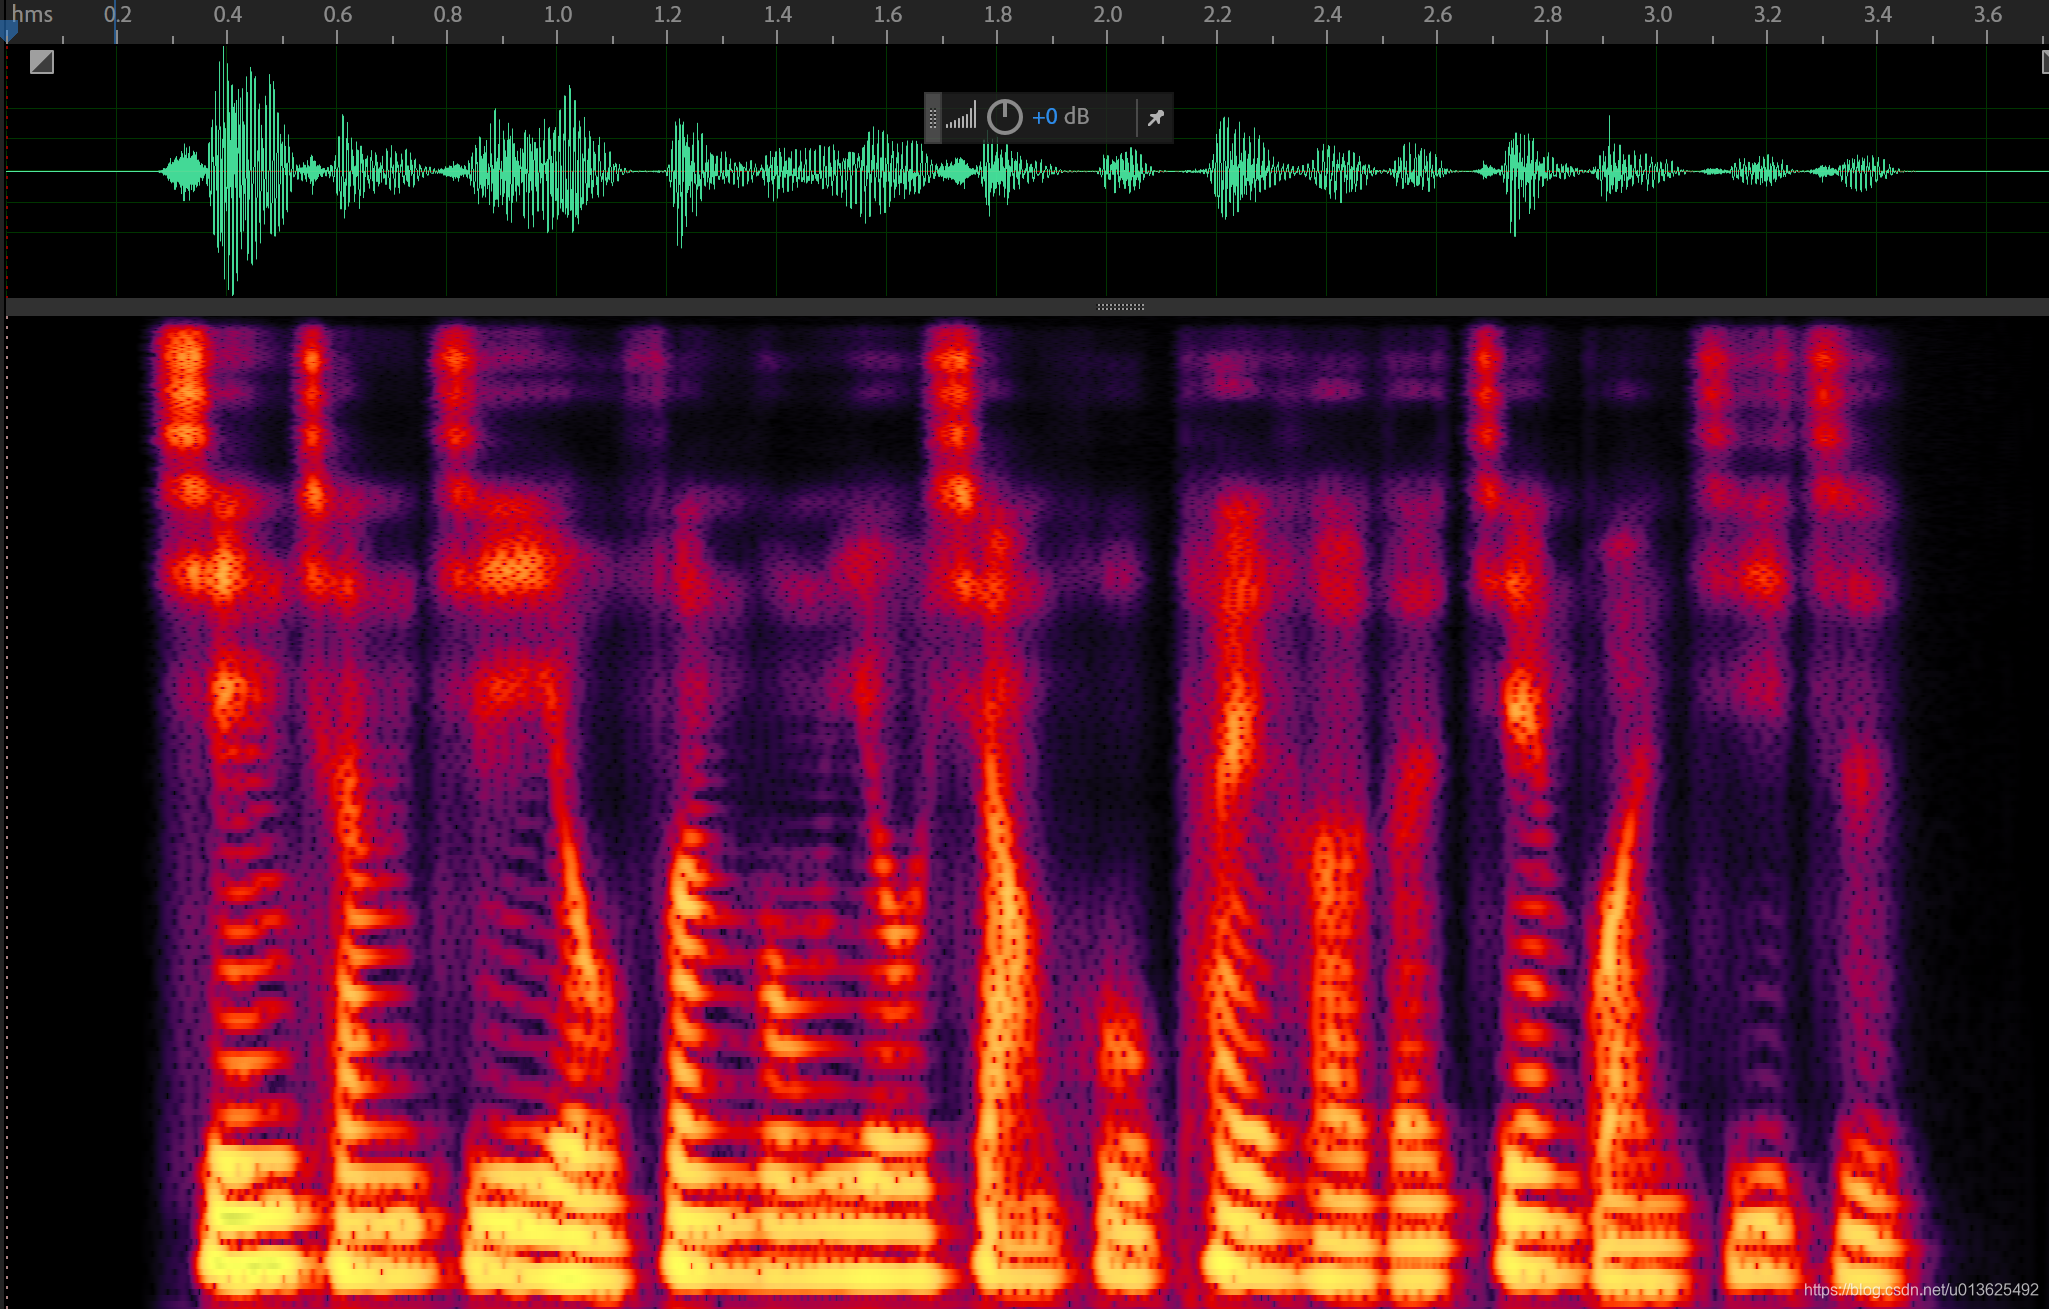This screenshot has height=1309, width=2049.
Task: Click the 3.4 label on the time ruler
Action: pyautogui.click(x=1879, y=15)
